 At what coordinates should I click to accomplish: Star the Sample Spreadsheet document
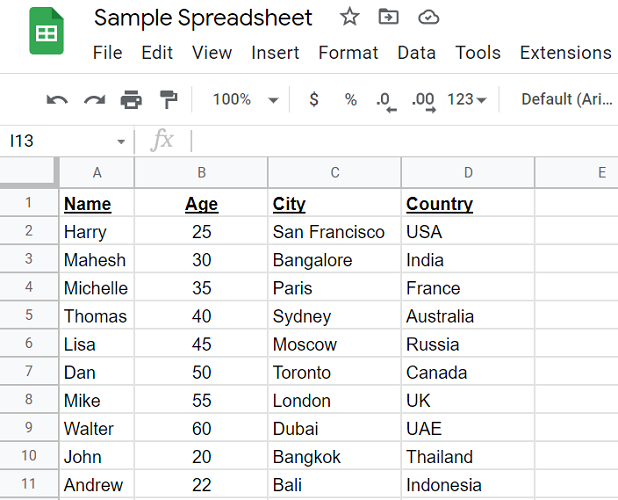click(349, 17)
